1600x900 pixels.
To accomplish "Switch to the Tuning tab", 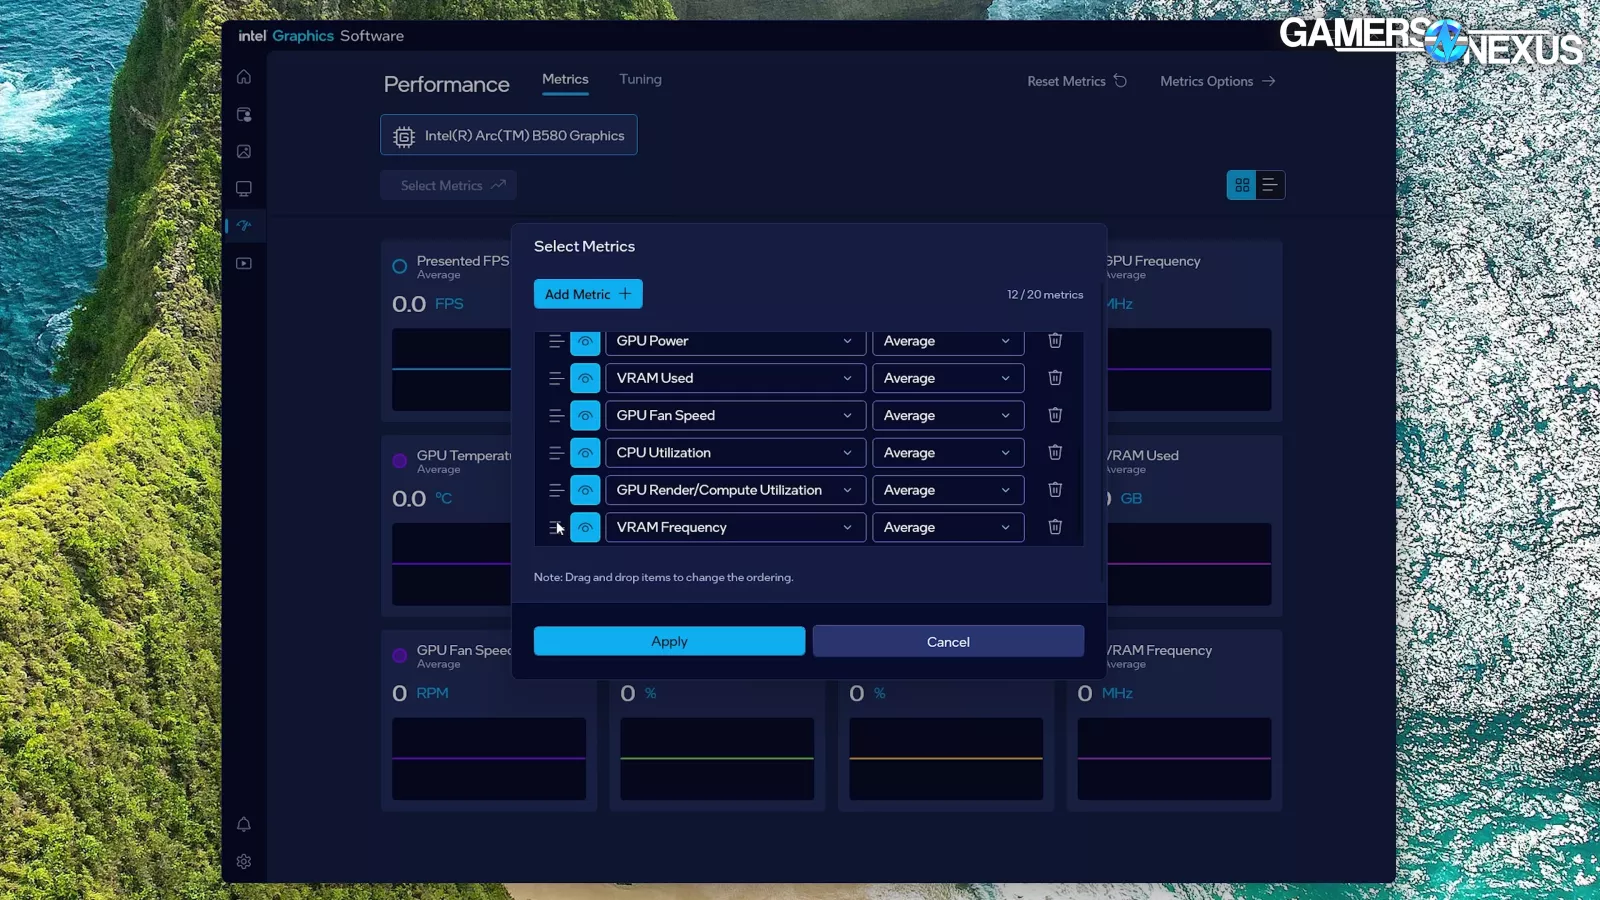I will (640, 79).
